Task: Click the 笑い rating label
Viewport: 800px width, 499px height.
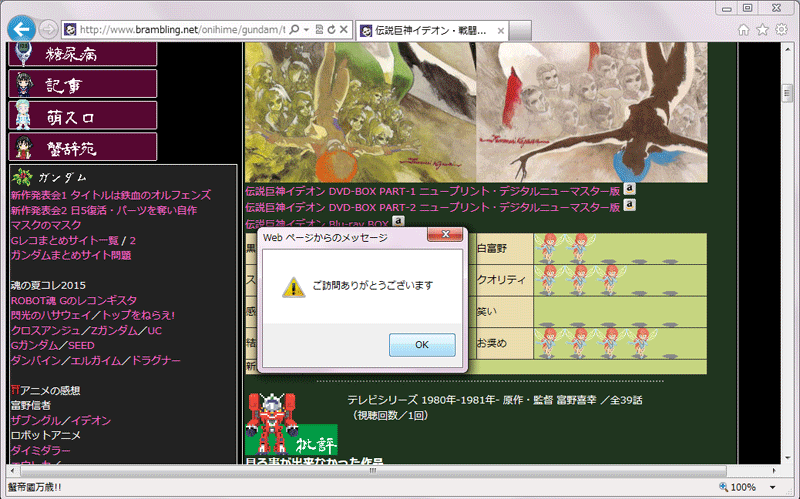Action: [x=487, y=311]
